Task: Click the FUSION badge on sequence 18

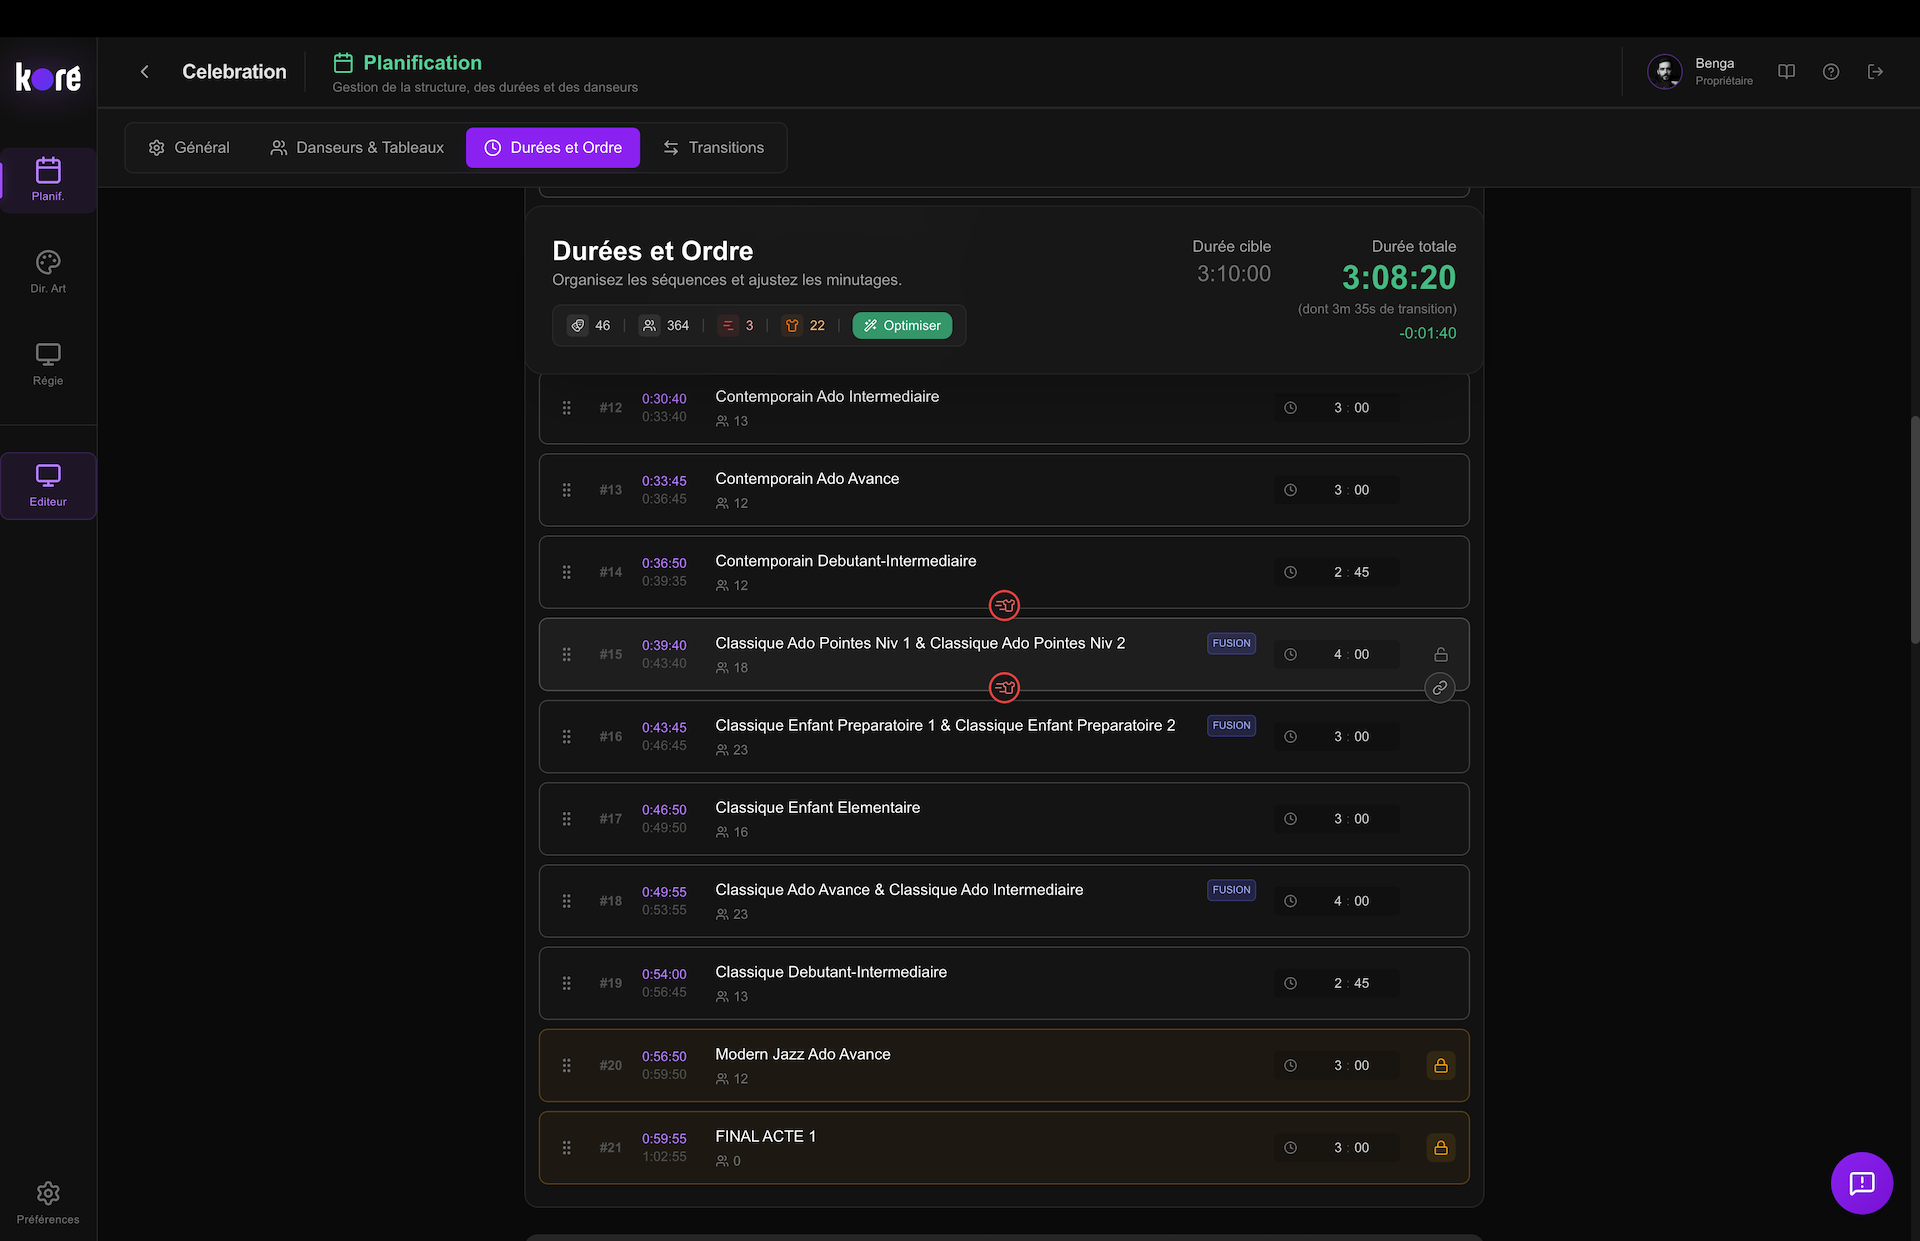Action: click(1231, 890)
